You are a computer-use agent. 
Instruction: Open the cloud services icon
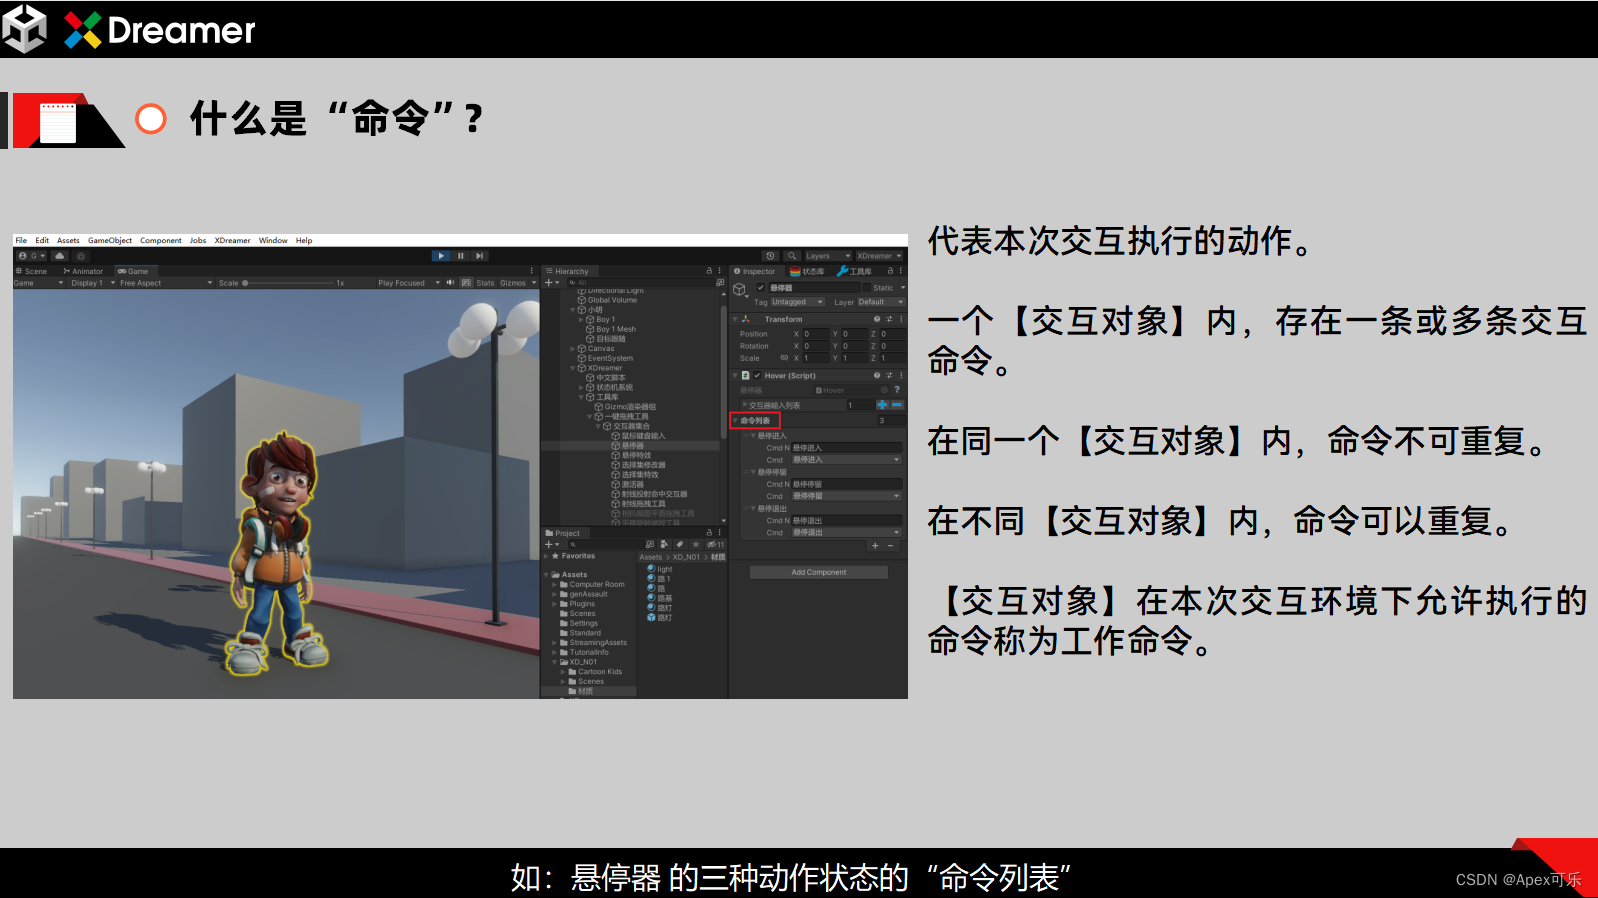60,256
